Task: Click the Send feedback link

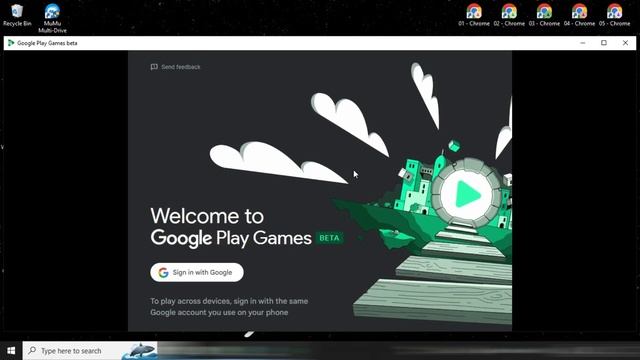Action: [176, 67]
